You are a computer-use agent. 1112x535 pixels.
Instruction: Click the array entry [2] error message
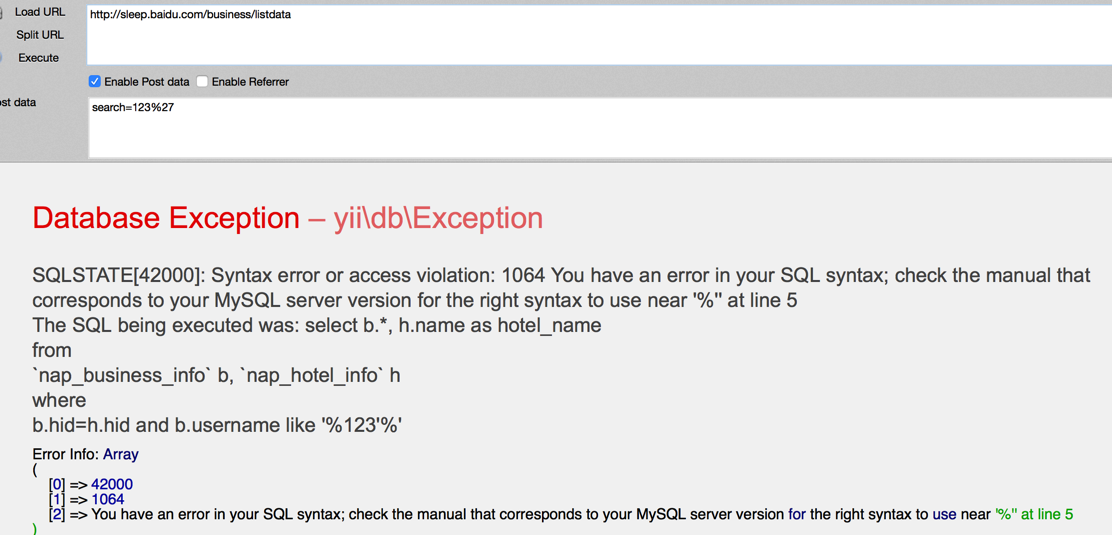click(x=560, y=514)
